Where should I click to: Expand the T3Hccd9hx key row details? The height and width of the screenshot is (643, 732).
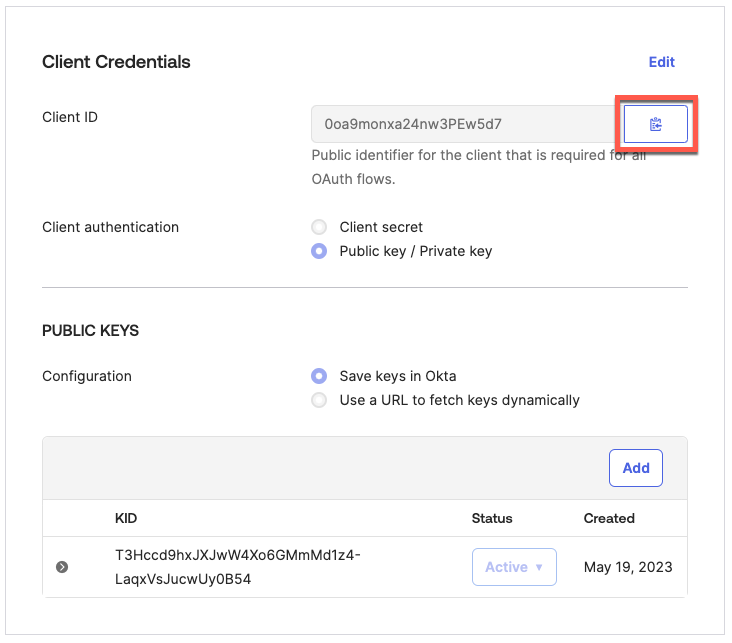click(x=62, y=567)
